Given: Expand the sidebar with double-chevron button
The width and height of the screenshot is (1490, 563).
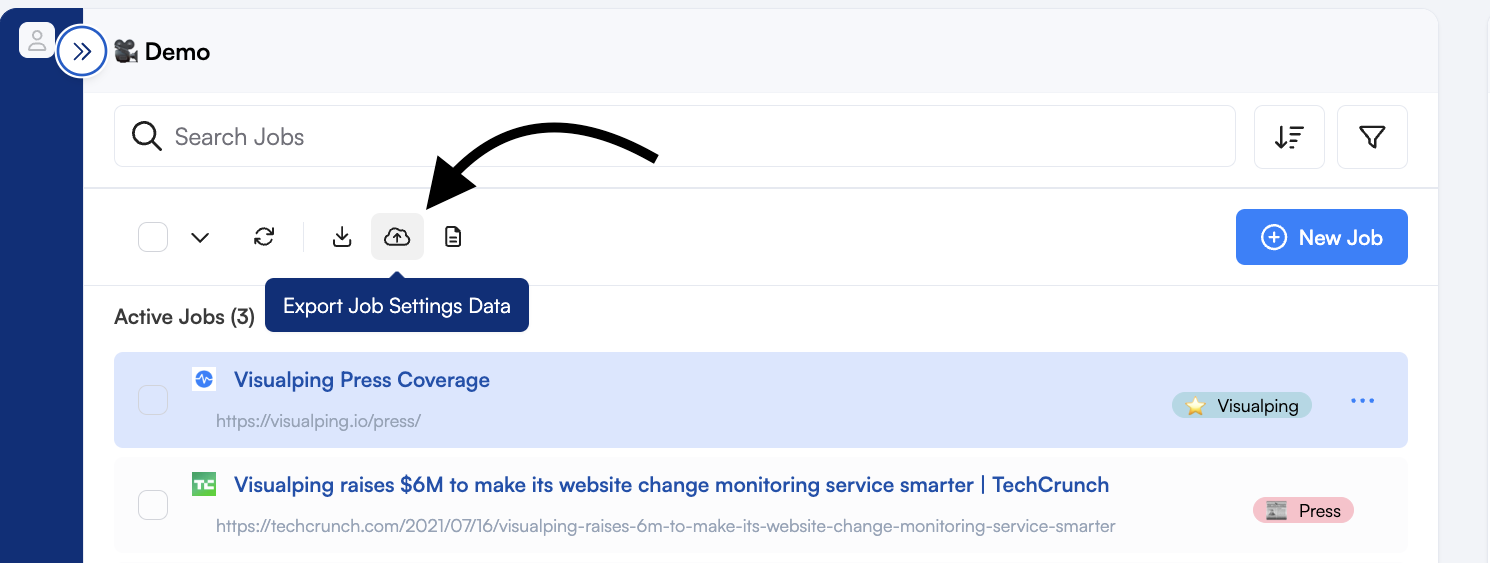Looking at the screenshot, I should click(x=82, y=51).
